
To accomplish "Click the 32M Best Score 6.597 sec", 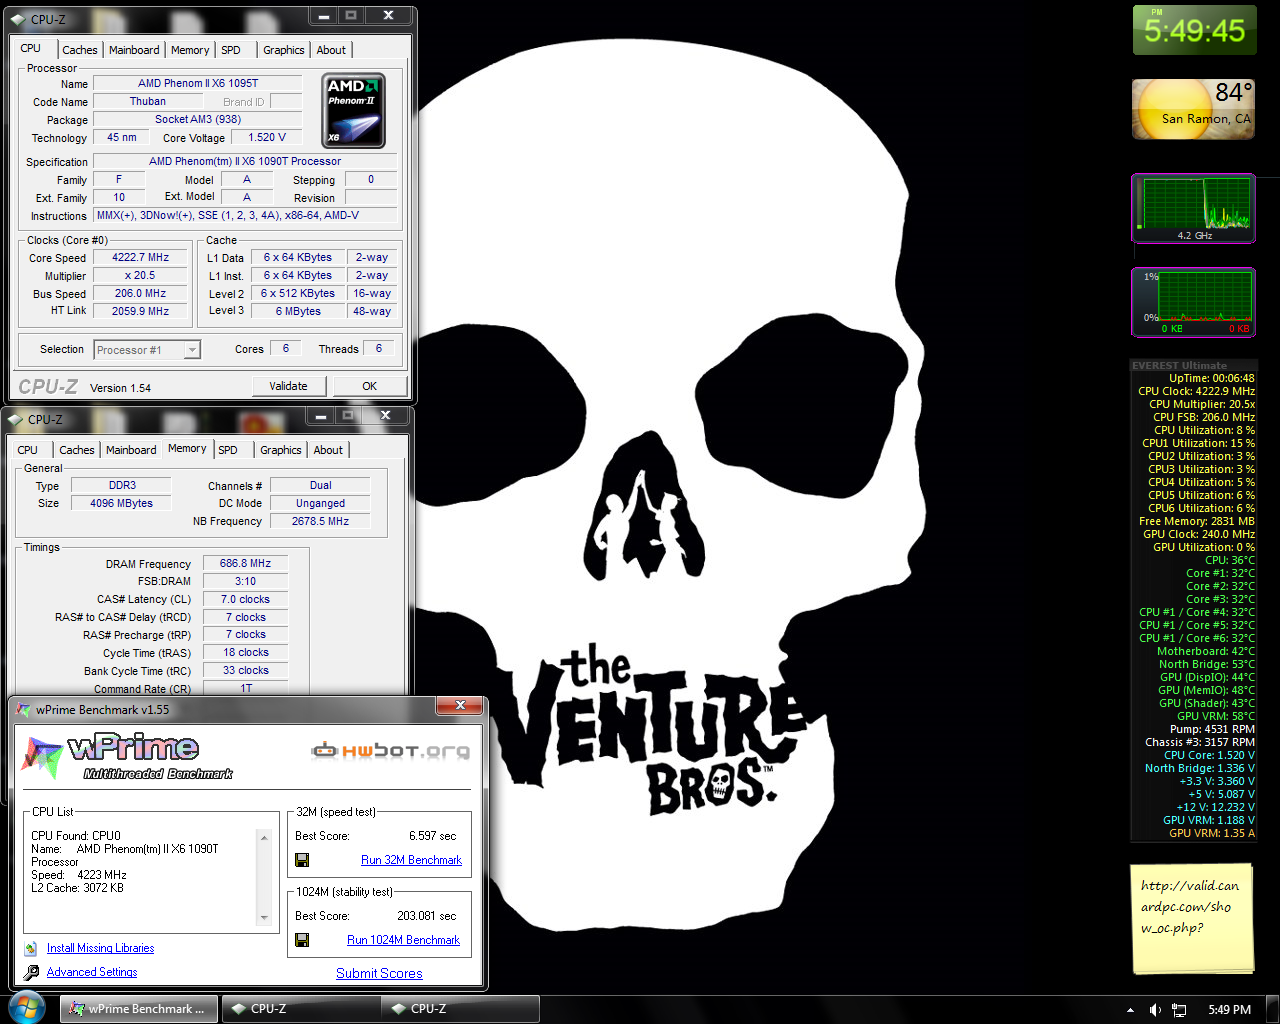I will pyautogui.click(x=432, y=836).
